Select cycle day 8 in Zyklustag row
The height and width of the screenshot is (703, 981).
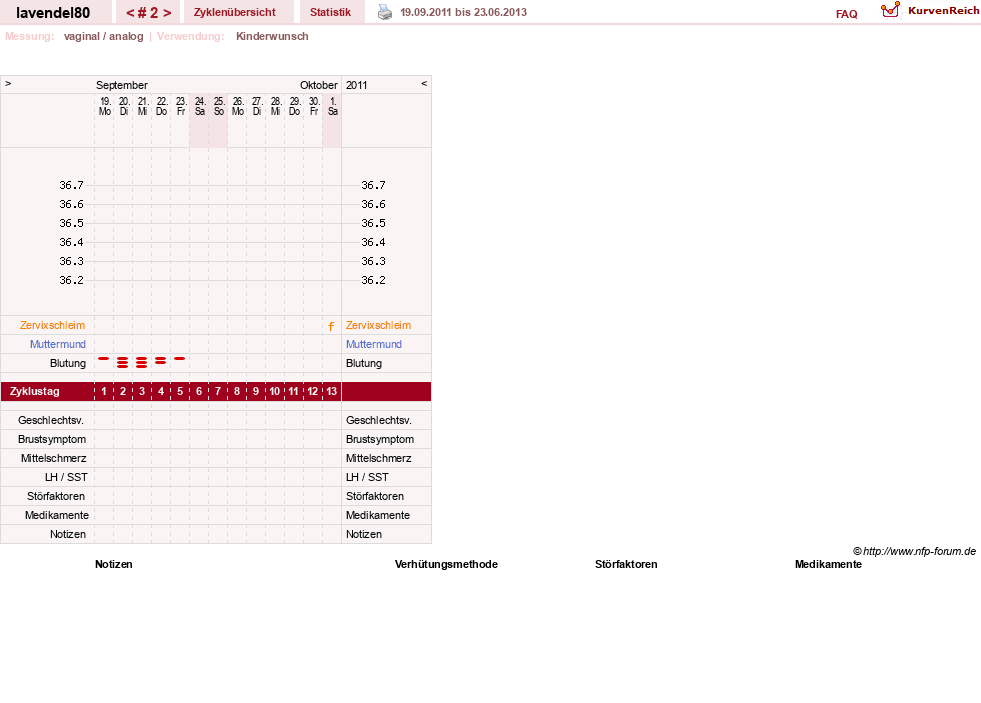coord(236,392)
